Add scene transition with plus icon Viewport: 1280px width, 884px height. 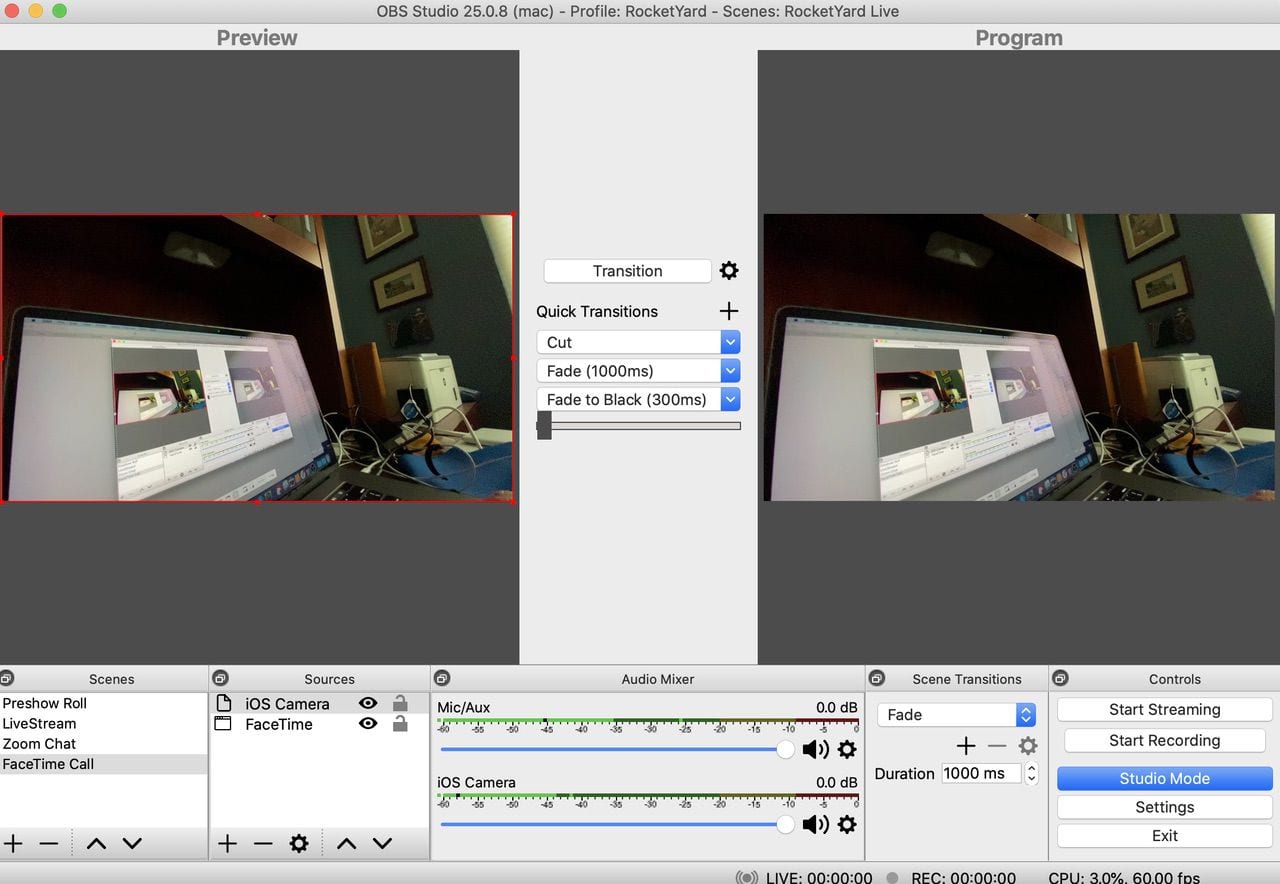(965, 746)
